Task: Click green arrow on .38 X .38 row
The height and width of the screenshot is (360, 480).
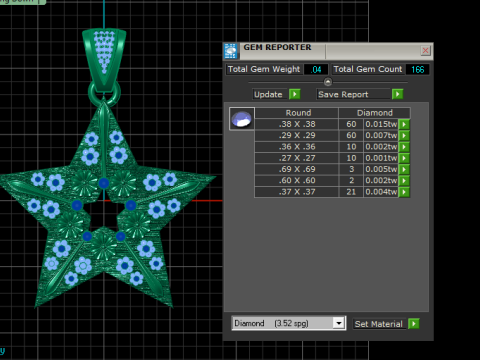Action: [404, 124]
